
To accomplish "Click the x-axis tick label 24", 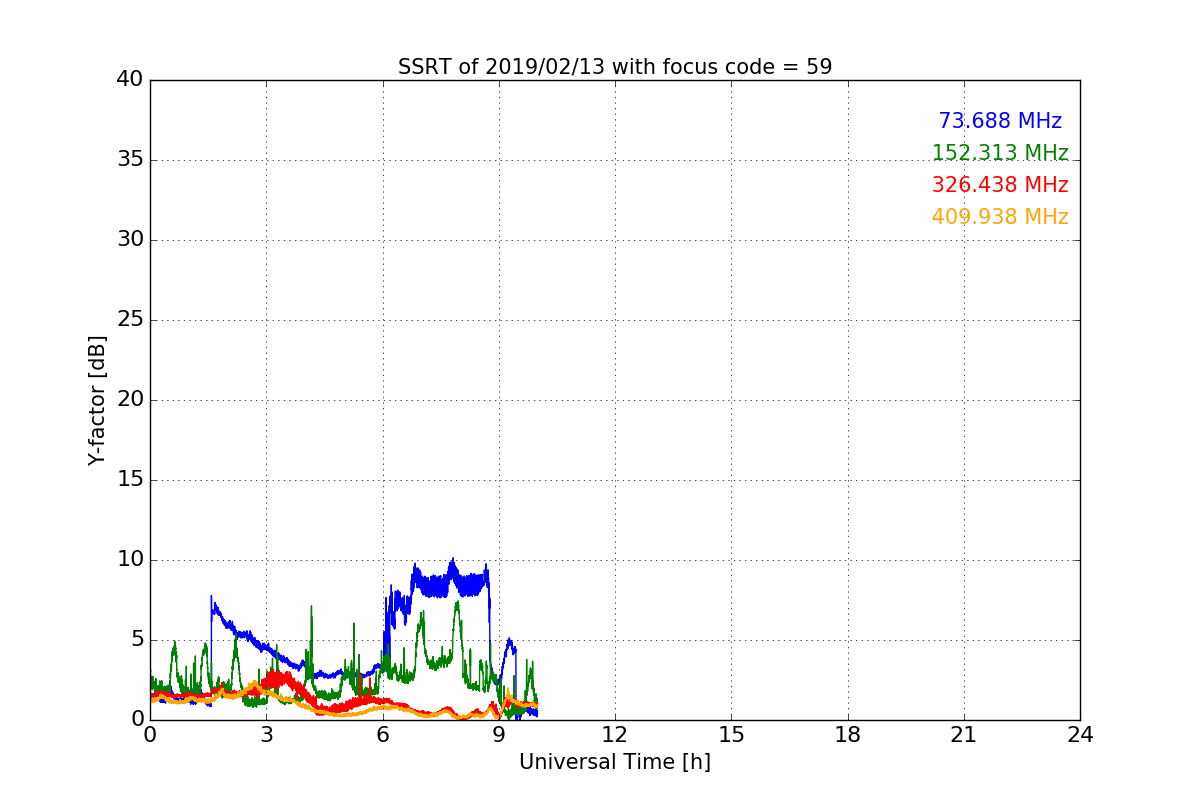I will 1080,735.
